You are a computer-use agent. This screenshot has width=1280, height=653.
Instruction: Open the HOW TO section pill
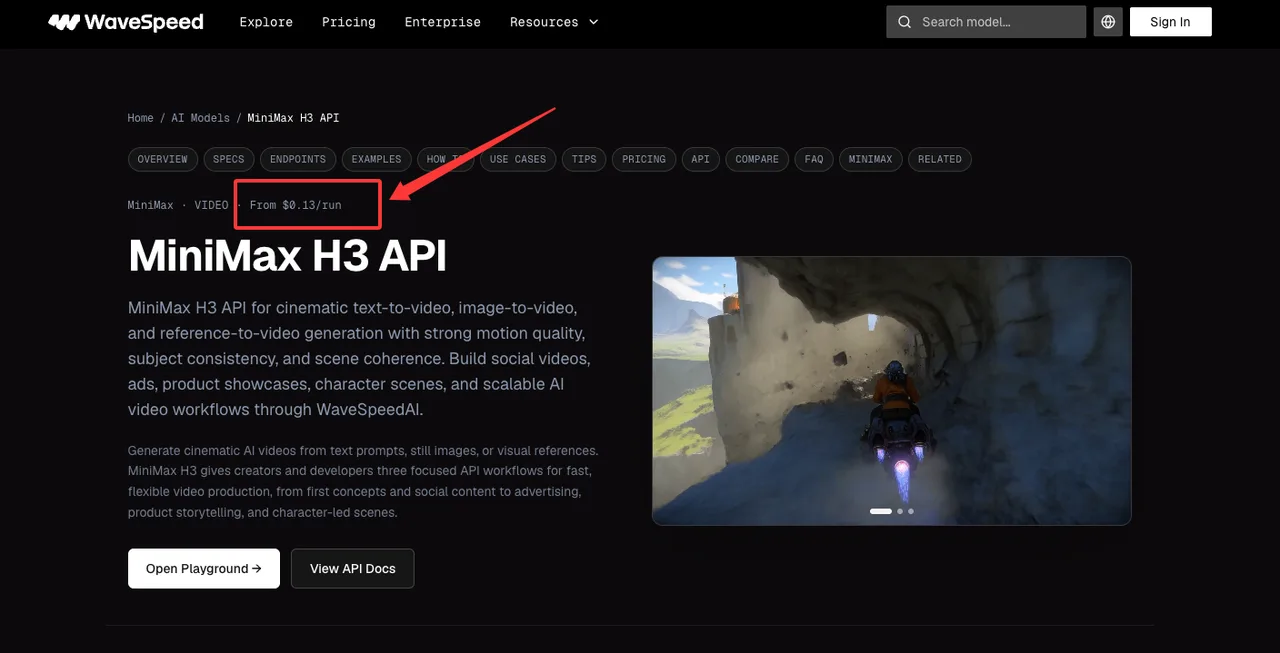pyautogui.click(x=446, y=159)
